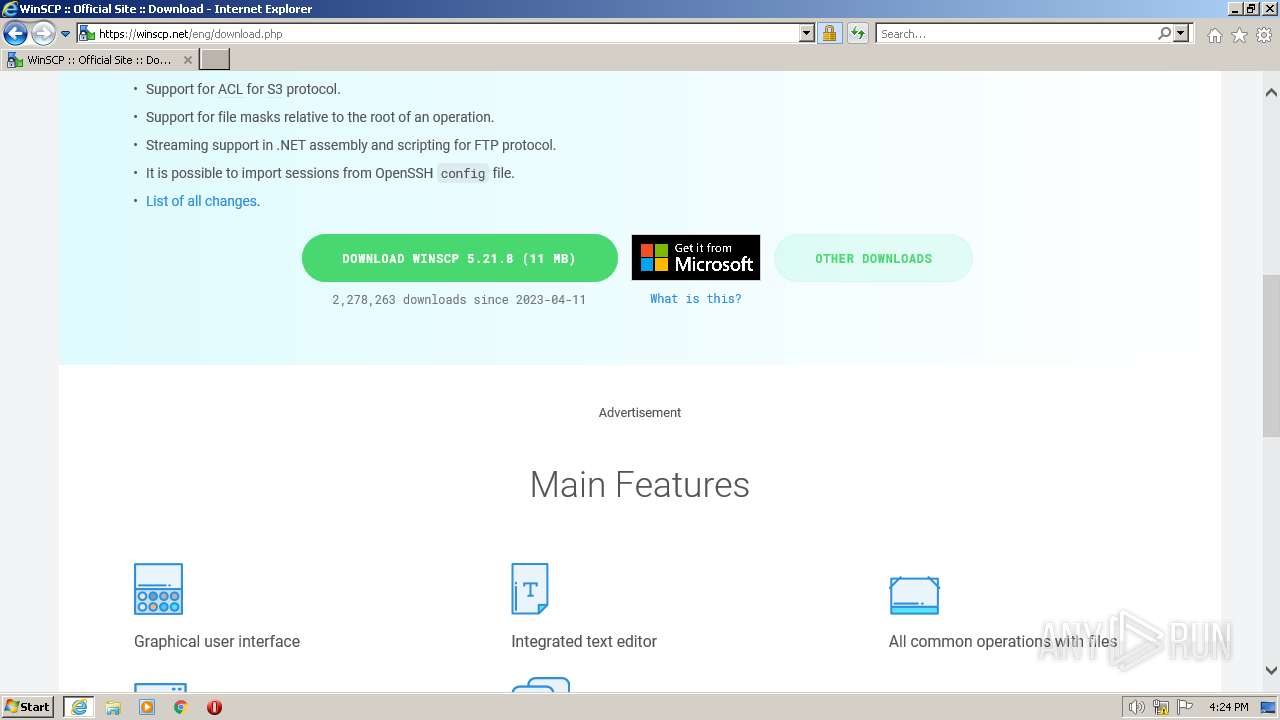Viewport: 1280px width, 720px height.
Task: Refresh the page using the refresh icon
Action: click(857, 33)
